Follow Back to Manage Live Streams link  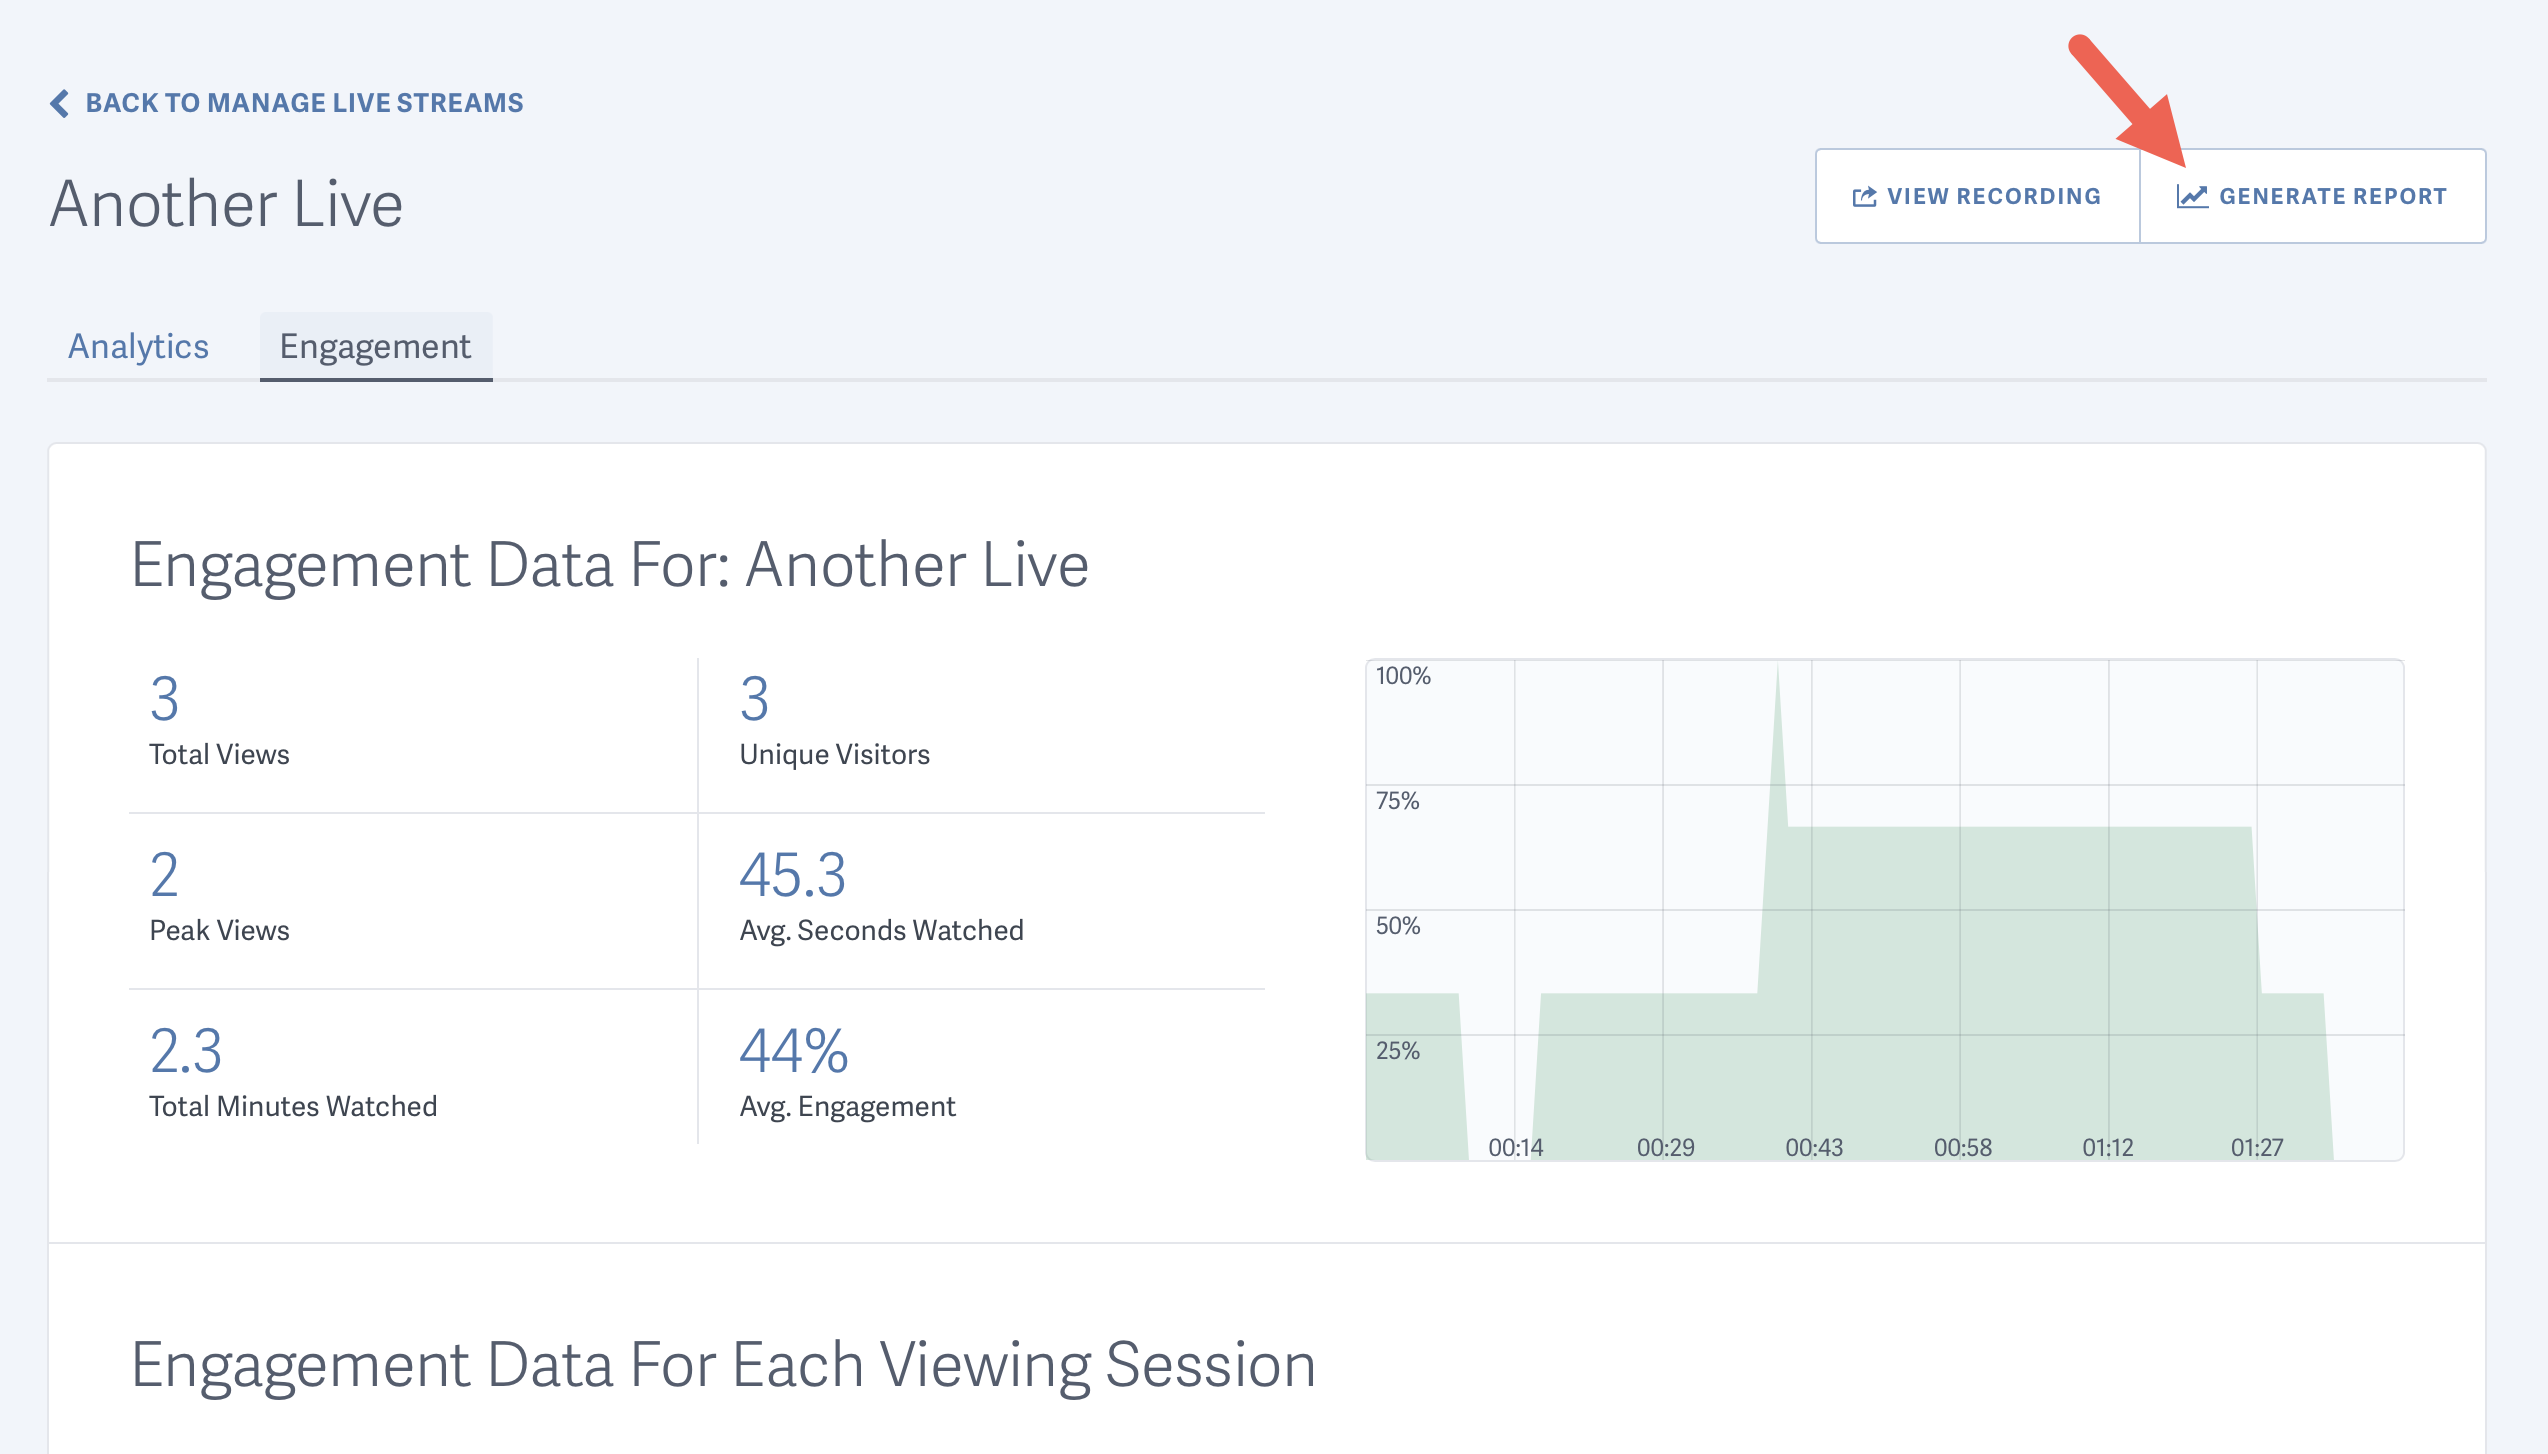tap(303, 101)
